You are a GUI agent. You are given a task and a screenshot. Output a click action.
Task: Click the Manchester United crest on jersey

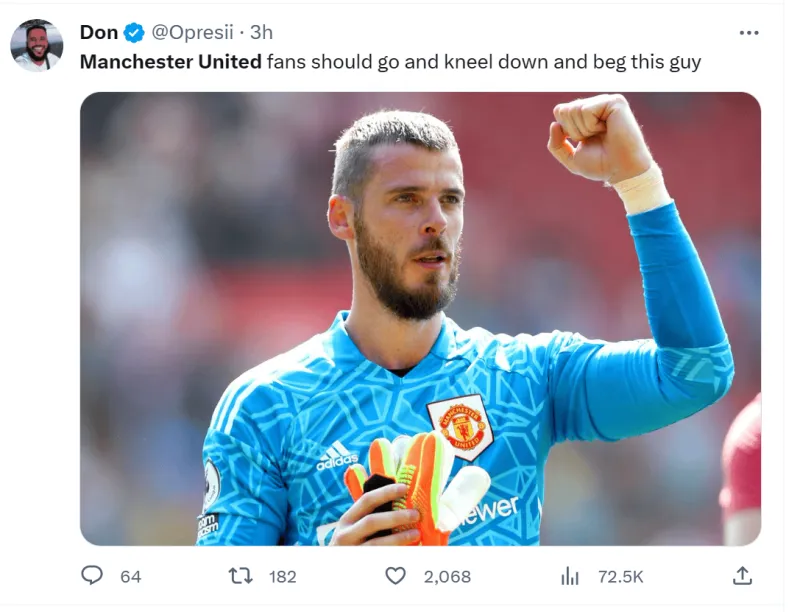pyautogui.click(x=460, y=427)
